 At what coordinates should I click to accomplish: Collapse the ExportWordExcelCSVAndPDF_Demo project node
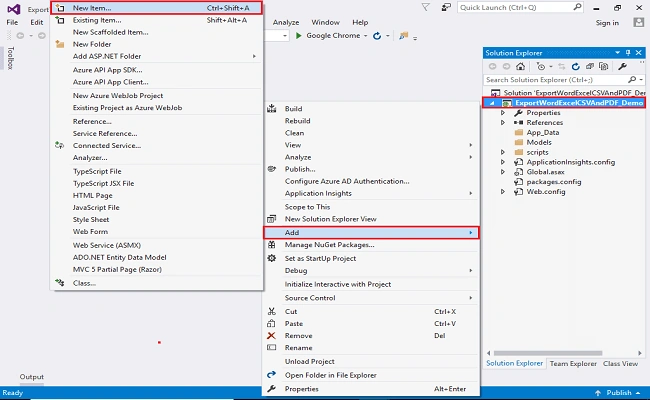point(492,103)
